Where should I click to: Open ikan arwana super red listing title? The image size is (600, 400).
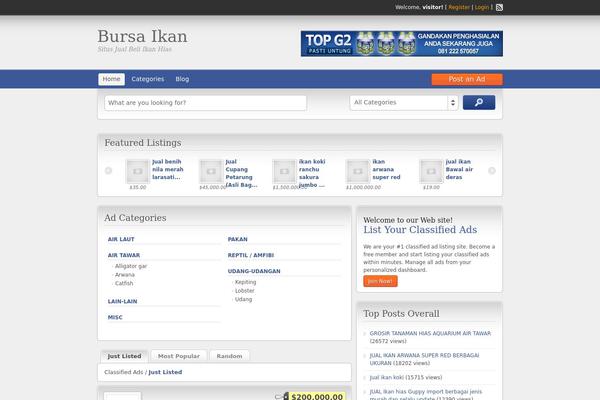(x=386, y=169)
